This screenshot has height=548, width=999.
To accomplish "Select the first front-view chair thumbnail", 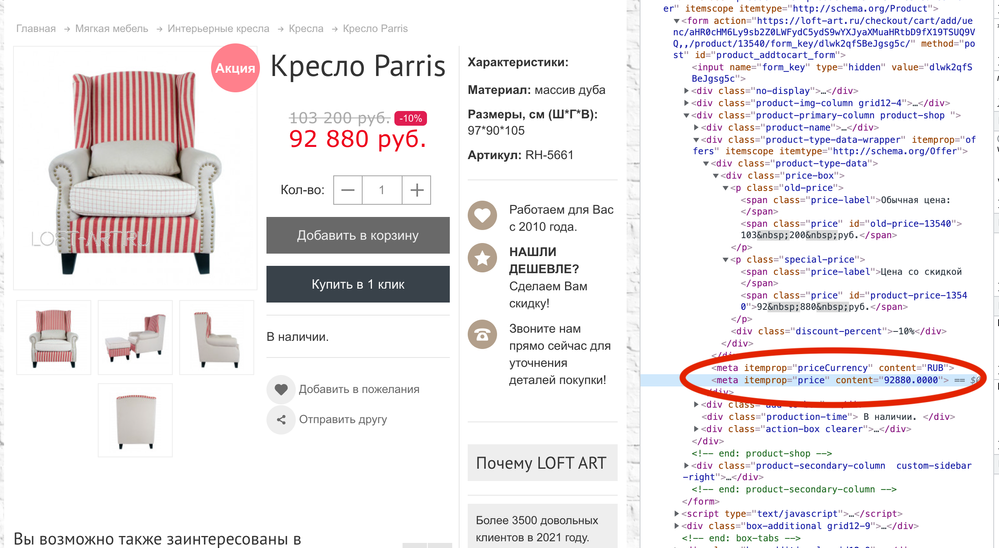I will click(x=54, y=338).
